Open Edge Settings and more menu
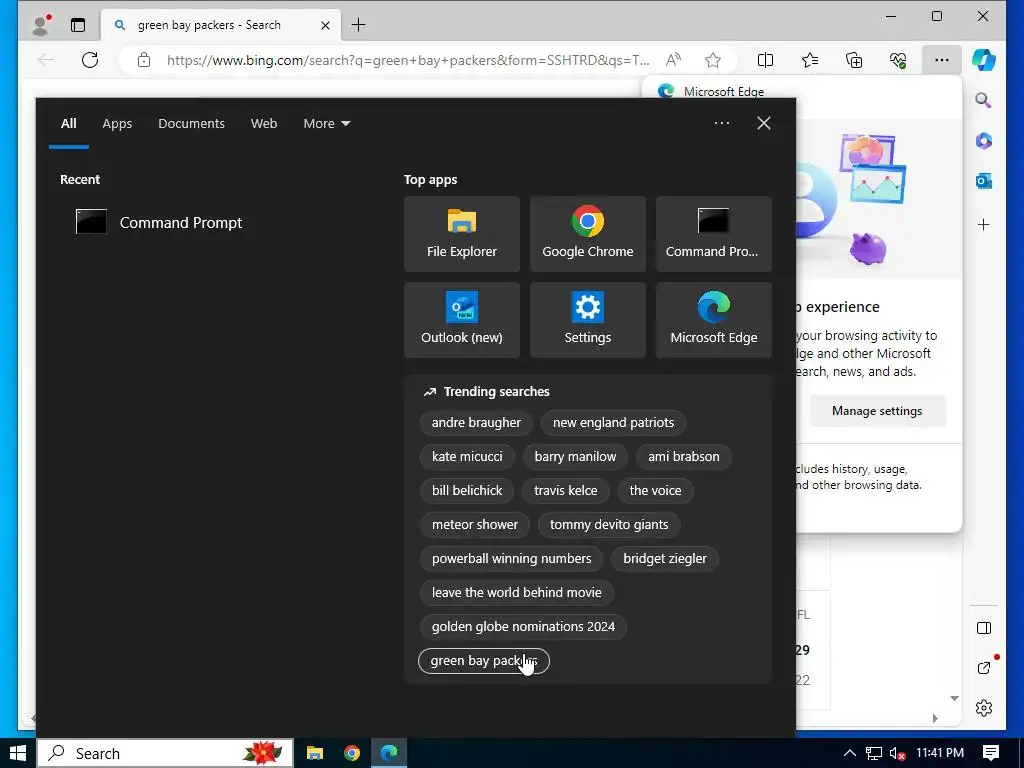 [x=942, y=60]
